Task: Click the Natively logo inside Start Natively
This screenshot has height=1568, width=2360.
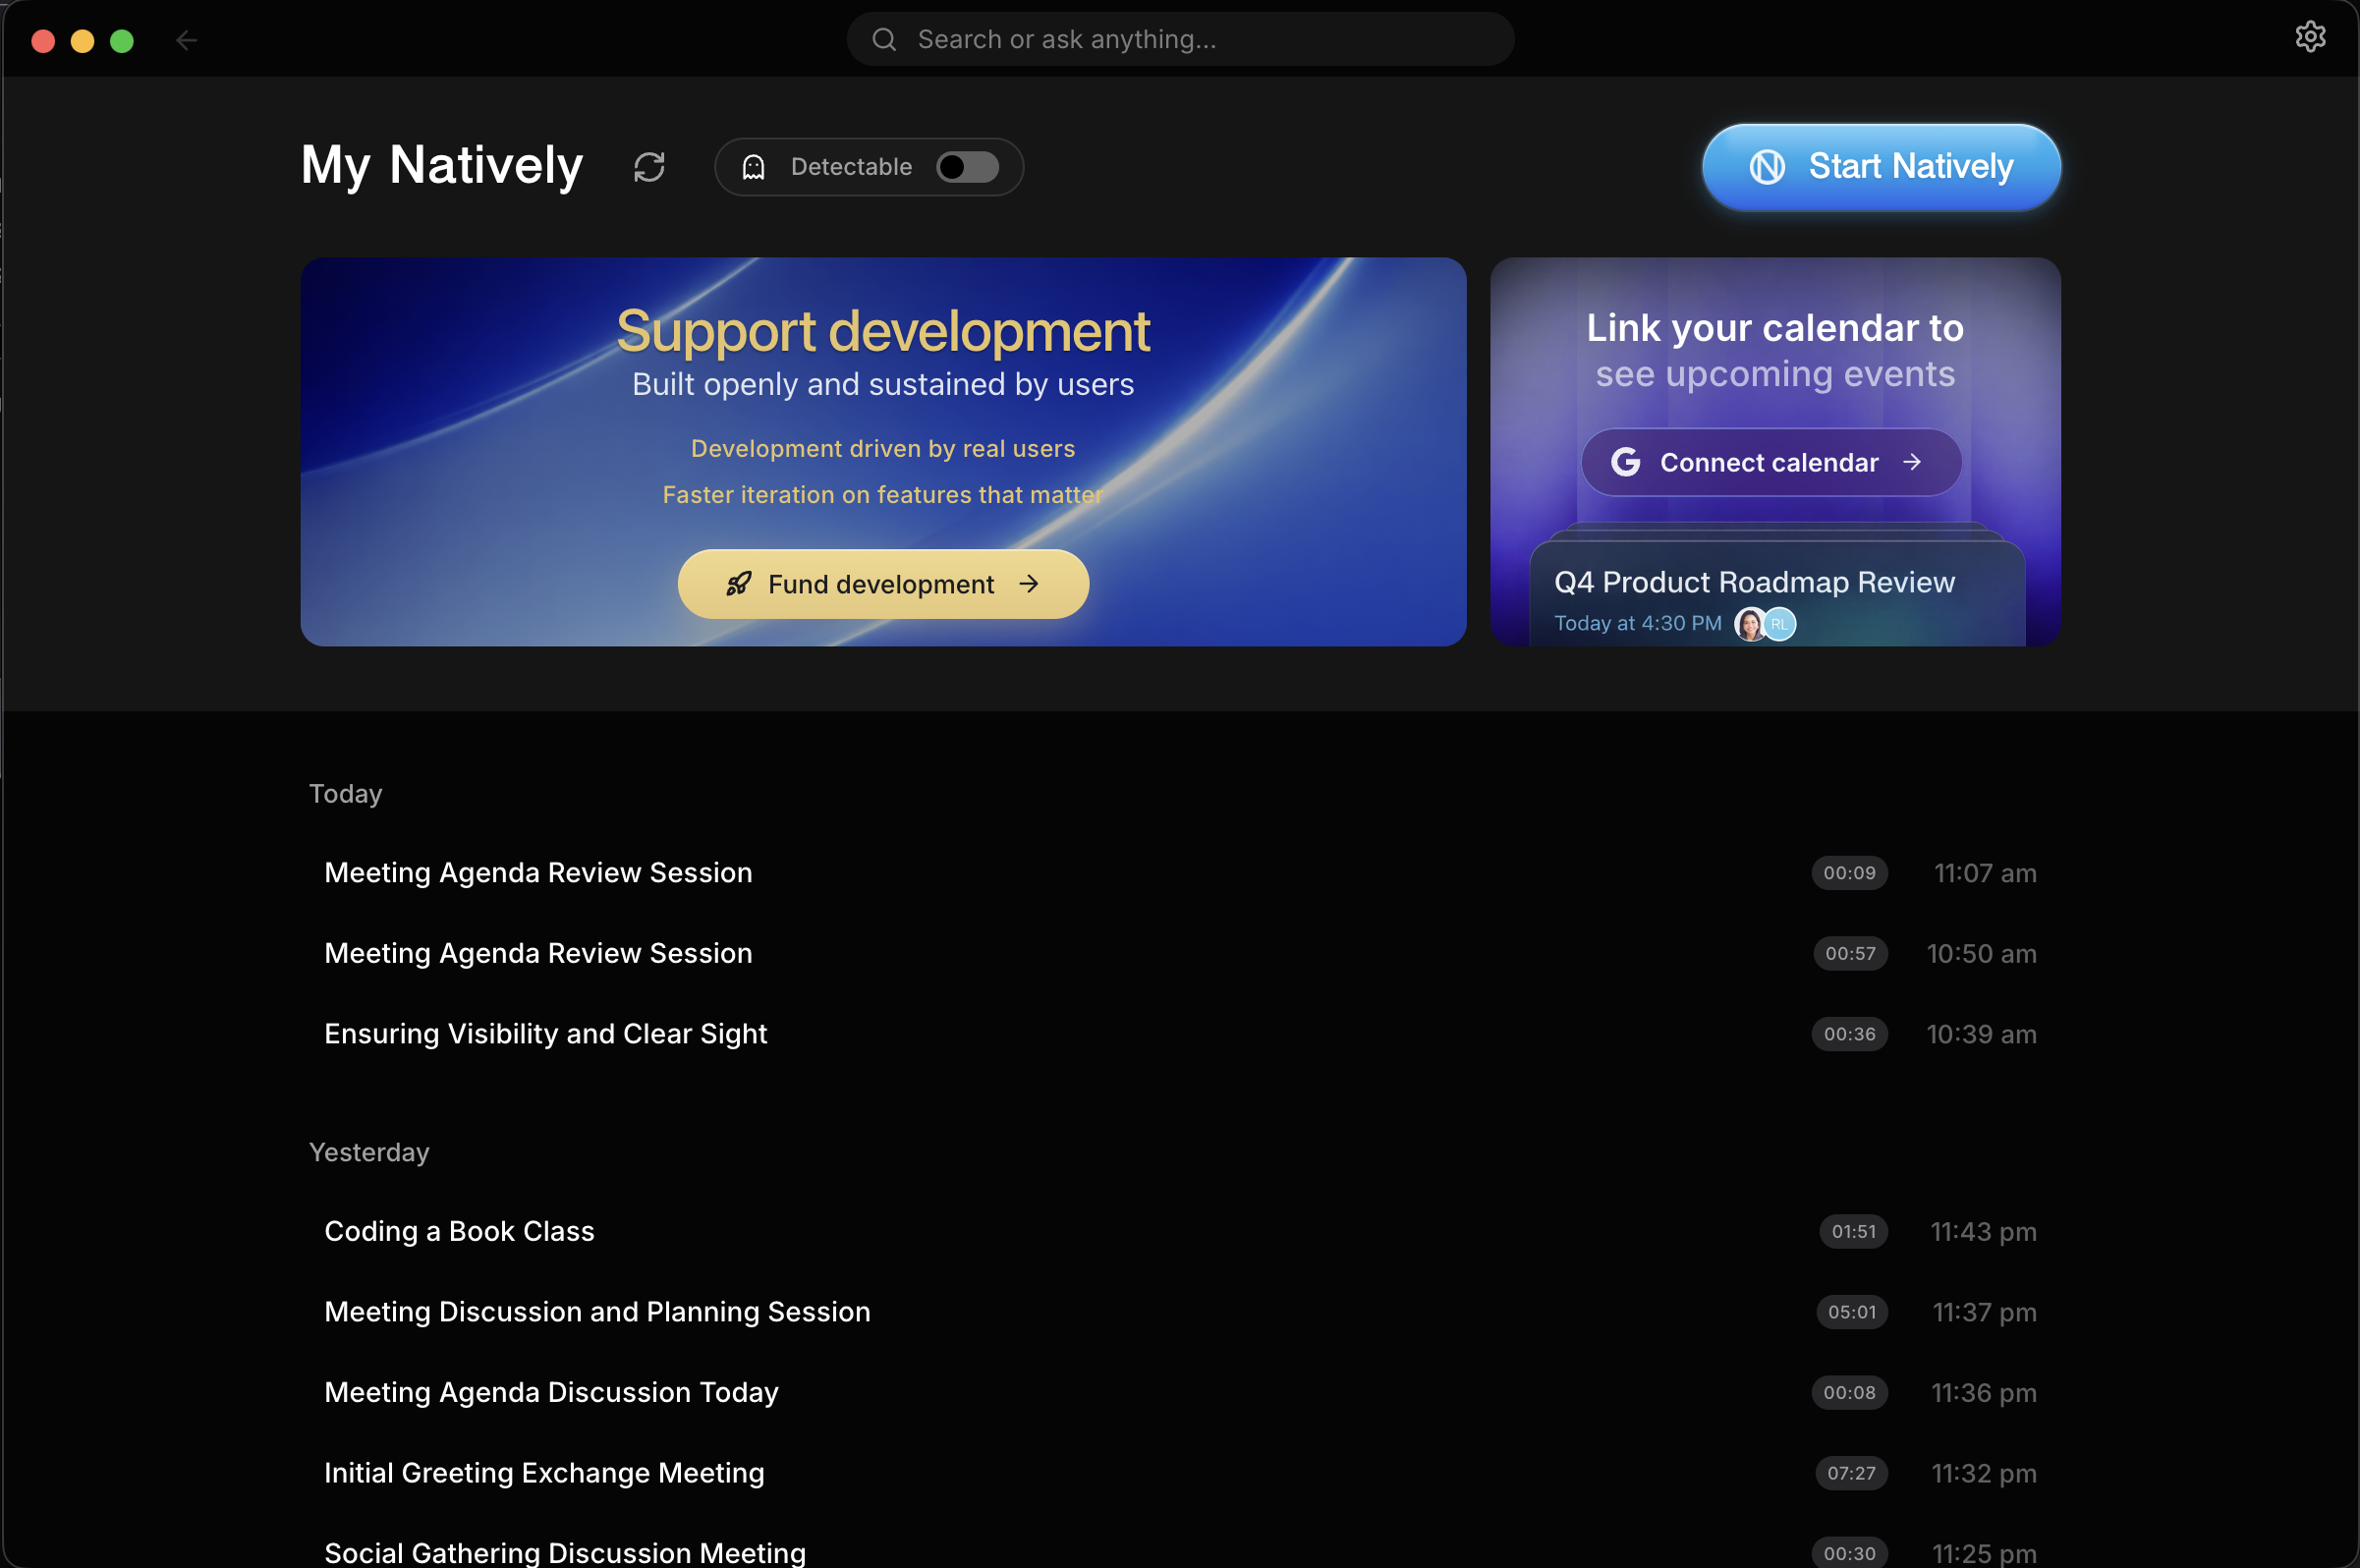Action: (1768, 167)
